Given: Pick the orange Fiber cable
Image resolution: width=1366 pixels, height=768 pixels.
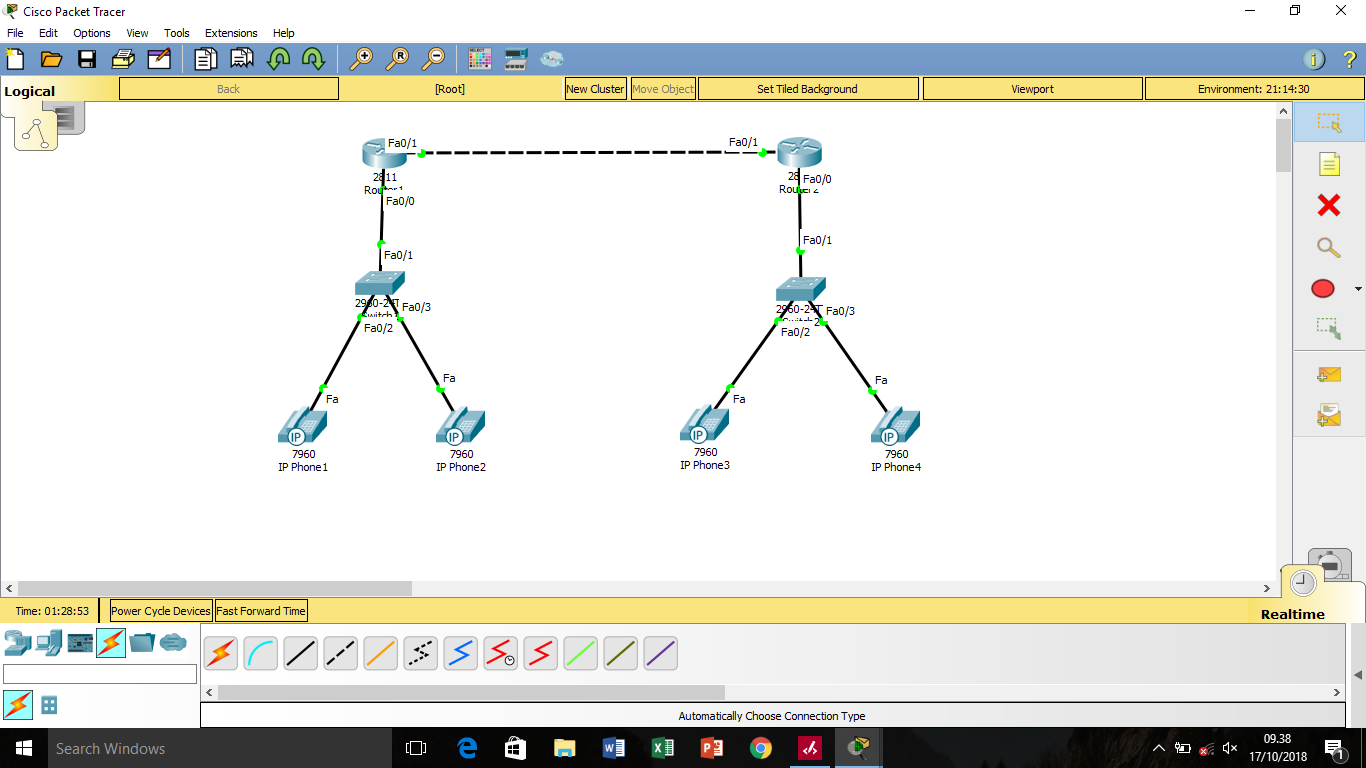Looking at the screenshot, I should (x=381, y=654).
